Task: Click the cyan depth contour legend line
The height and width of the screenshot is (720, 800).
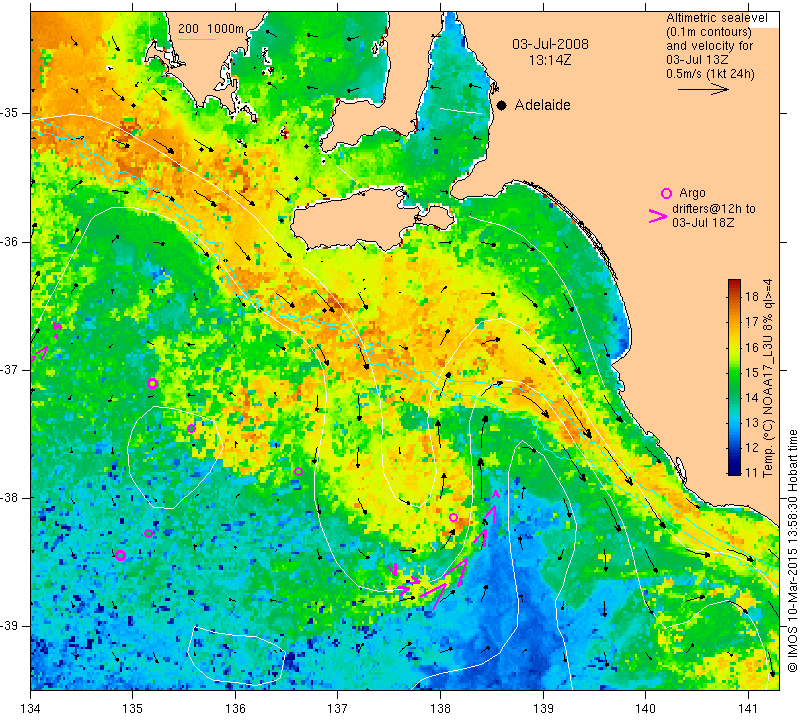Action: (x=197, y=39)
